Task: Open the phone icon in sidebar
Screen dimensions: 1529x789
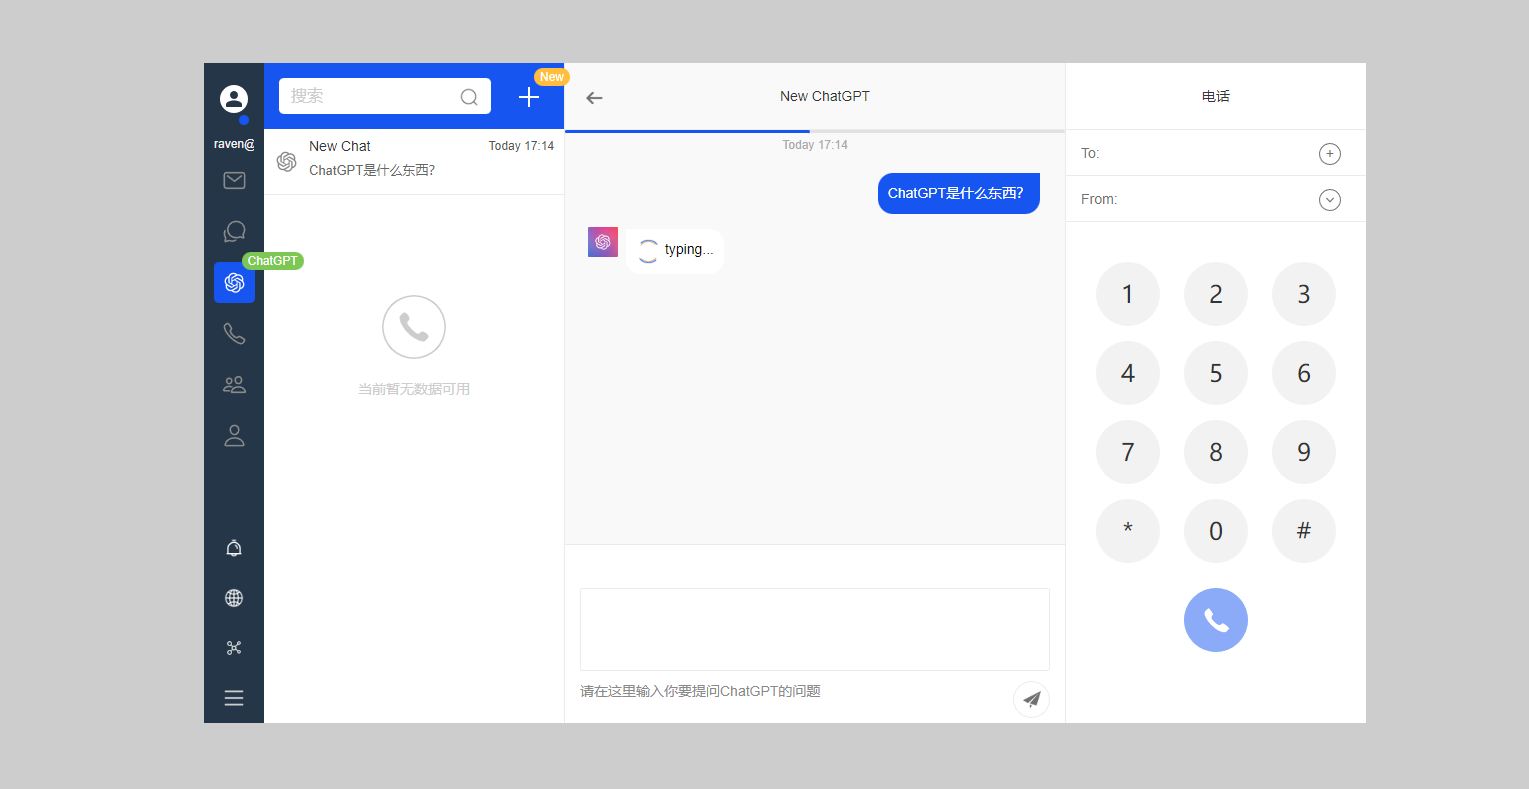Action: (234, 333)
